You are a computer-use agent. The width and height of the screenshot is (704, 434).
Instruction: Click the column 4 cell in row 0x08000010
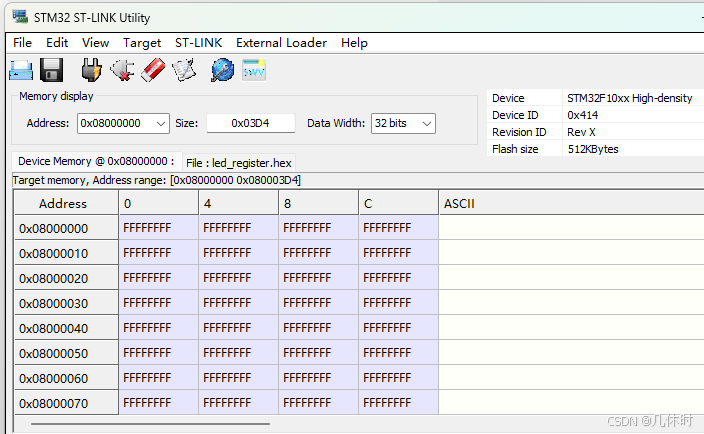(x=238, y=253)
